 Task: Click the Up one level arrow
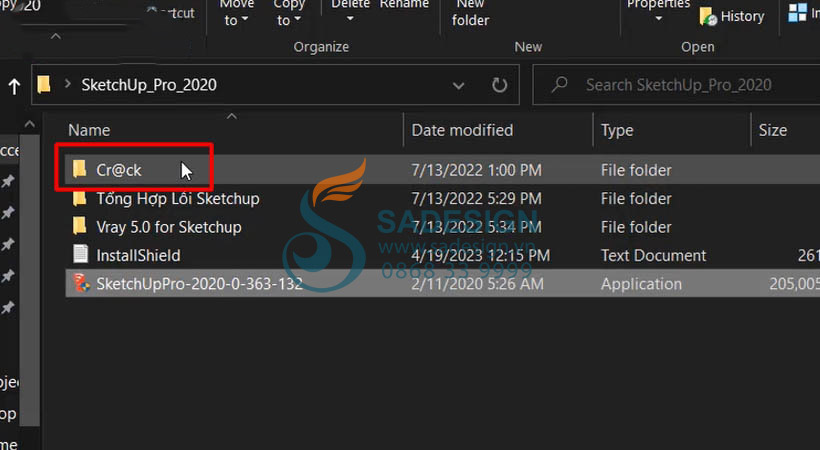point(14,86)
